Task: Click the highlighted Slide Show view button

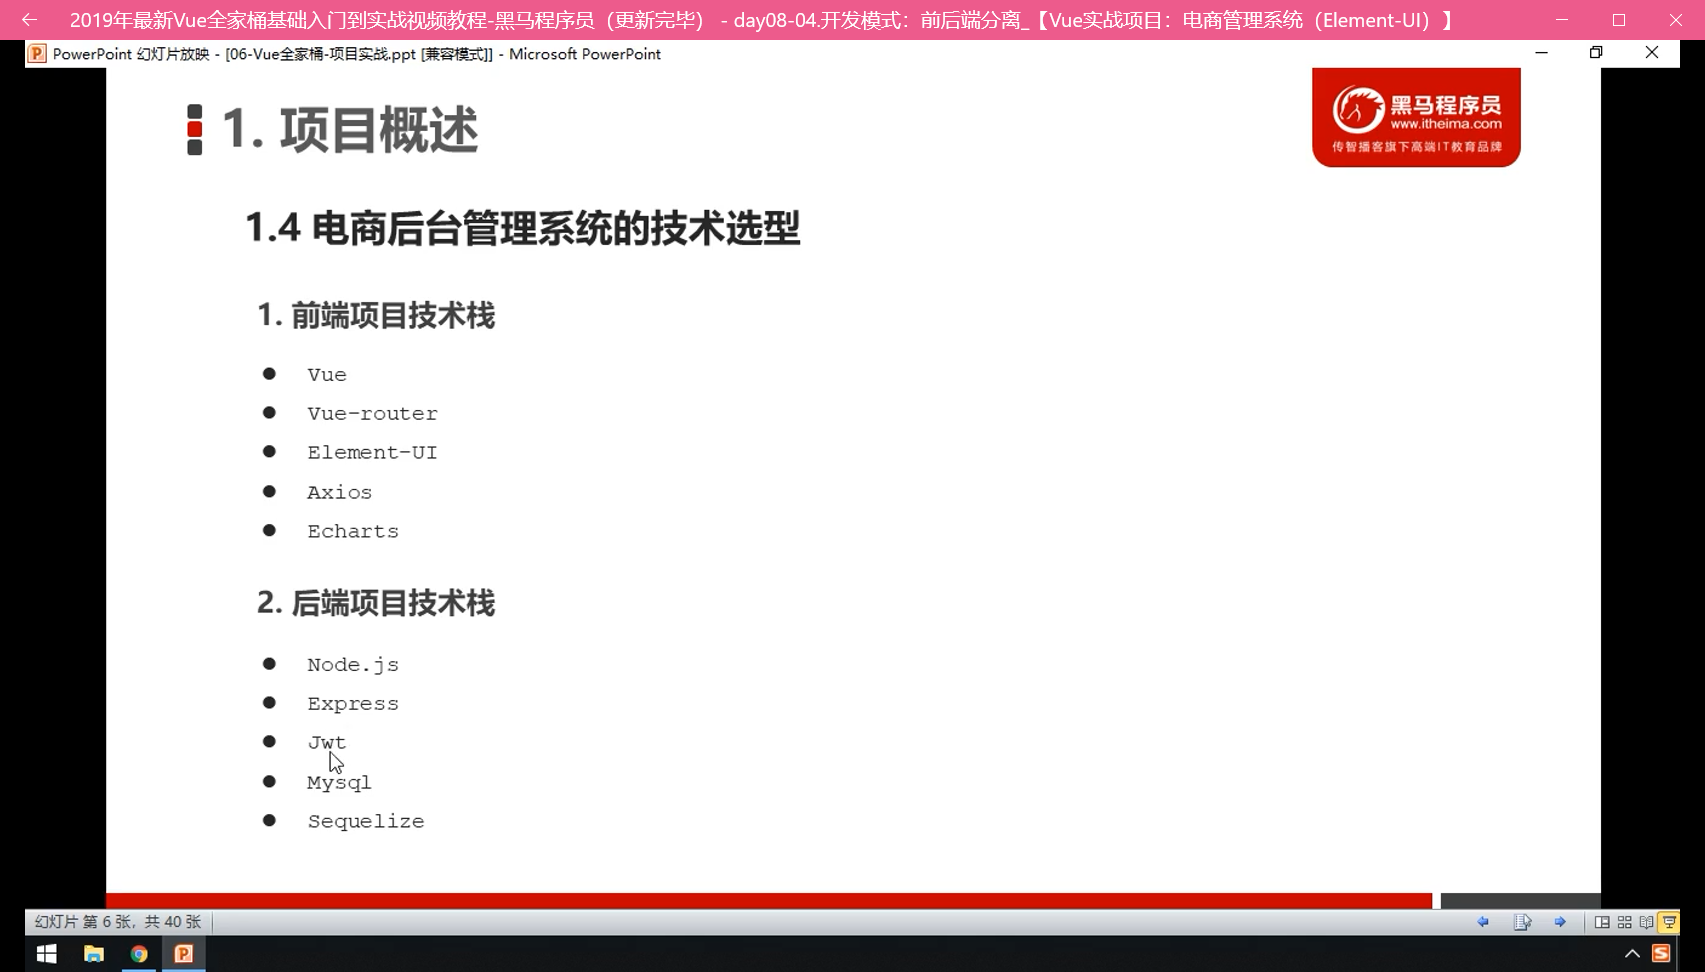Action: pos(1669,922)
